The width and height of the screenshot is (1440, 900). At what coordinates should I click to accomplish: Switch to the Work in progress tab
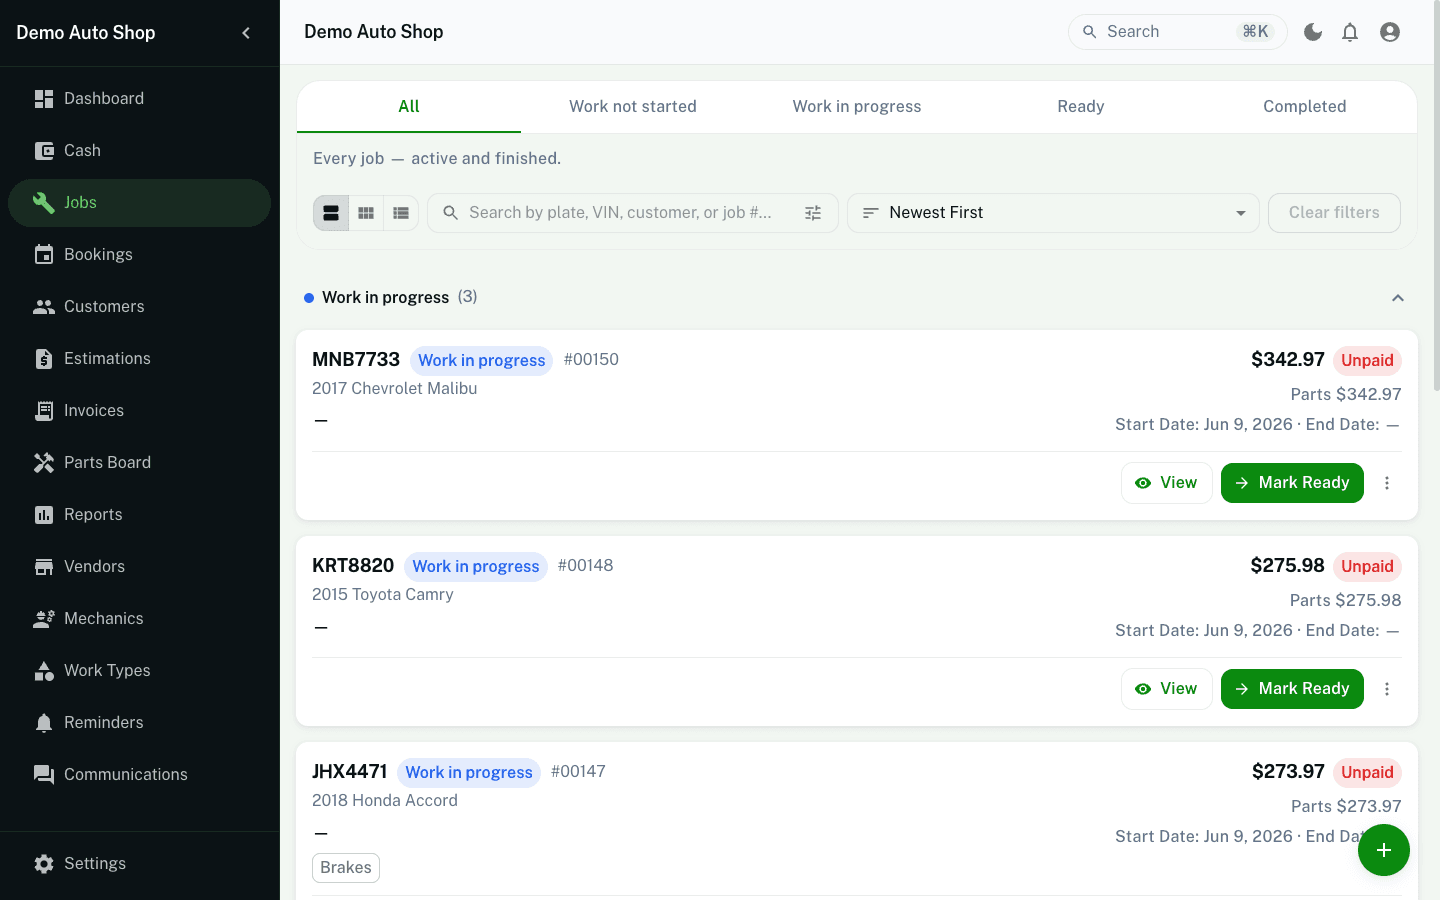pos(857,107)
